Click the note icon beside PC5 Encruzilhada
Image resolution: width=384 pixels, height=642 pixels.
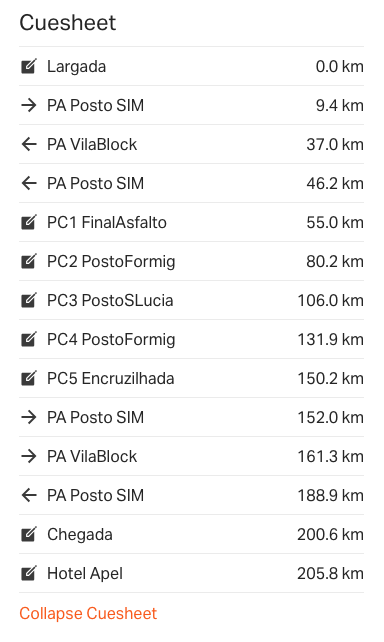point(29,378)
